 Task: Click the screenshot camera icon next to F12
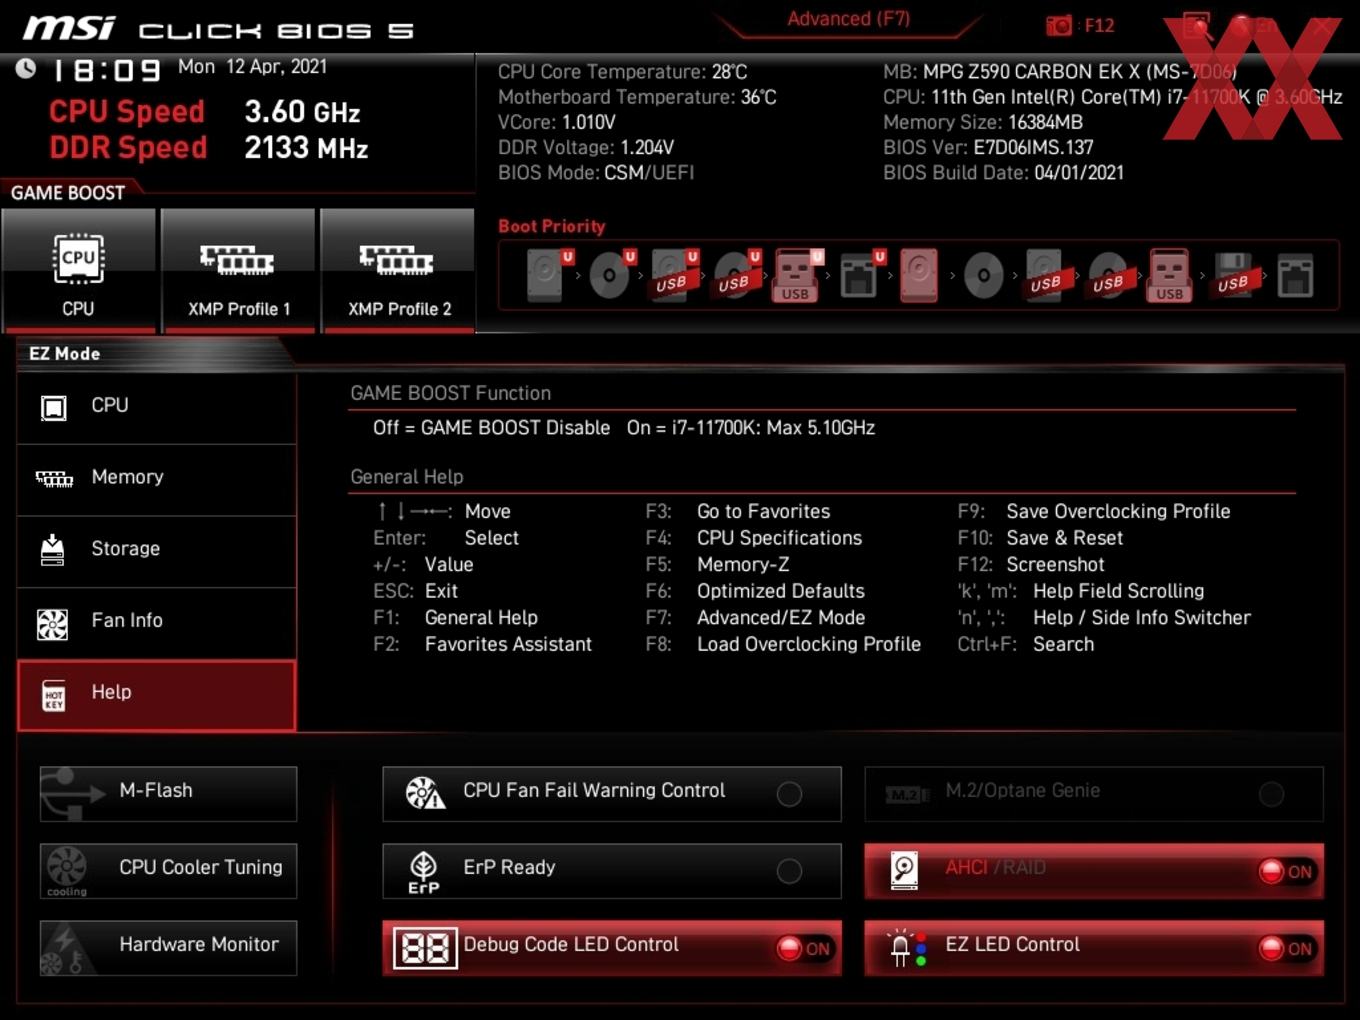coord(1058,25)
